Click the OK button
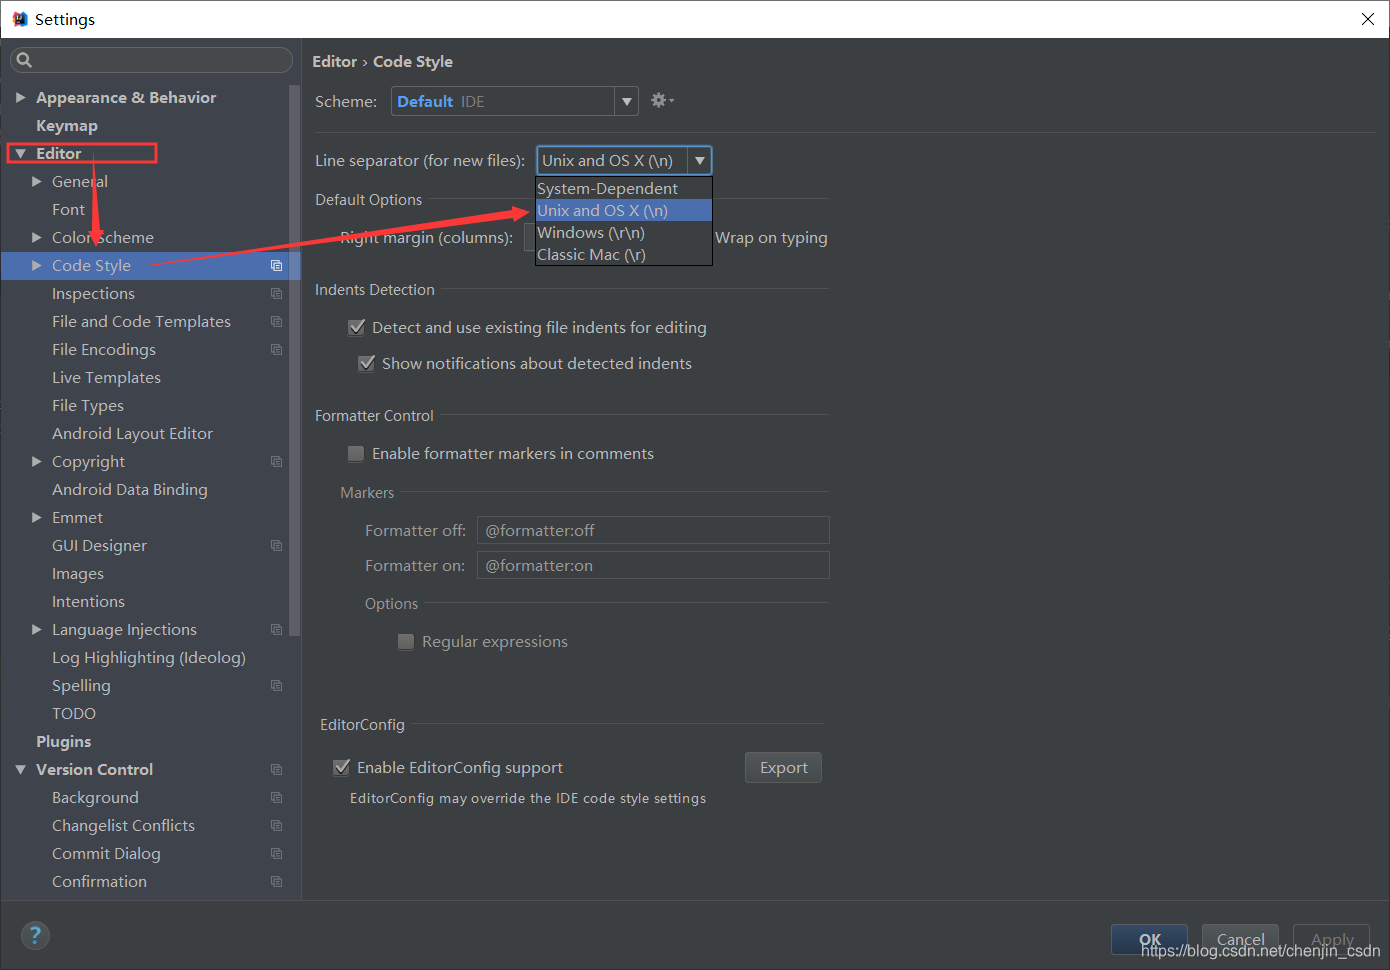 (1149, 939)
